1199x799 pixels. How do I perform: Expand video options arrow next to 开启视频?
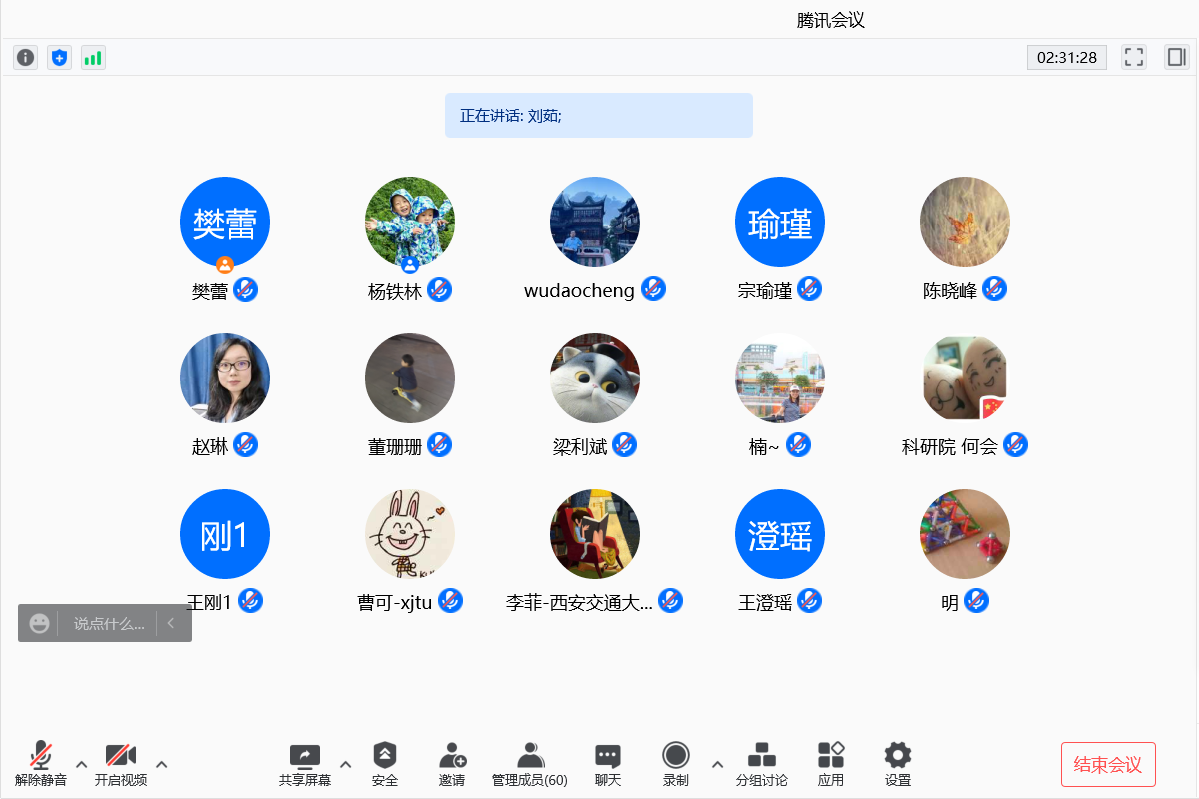[162, 765]
